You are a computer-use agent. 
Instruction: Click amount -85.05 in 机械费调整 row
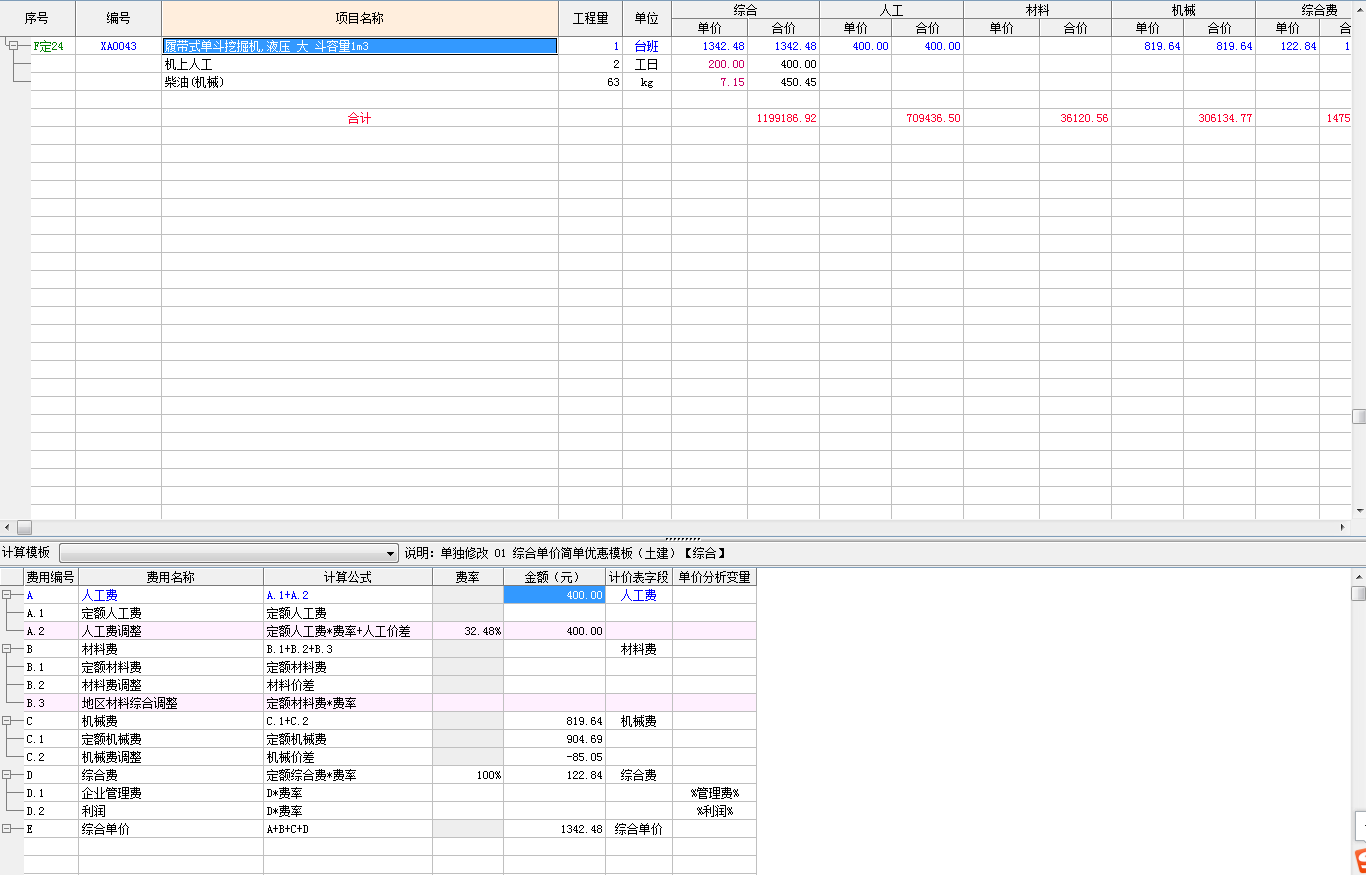[x=554, y=757]
